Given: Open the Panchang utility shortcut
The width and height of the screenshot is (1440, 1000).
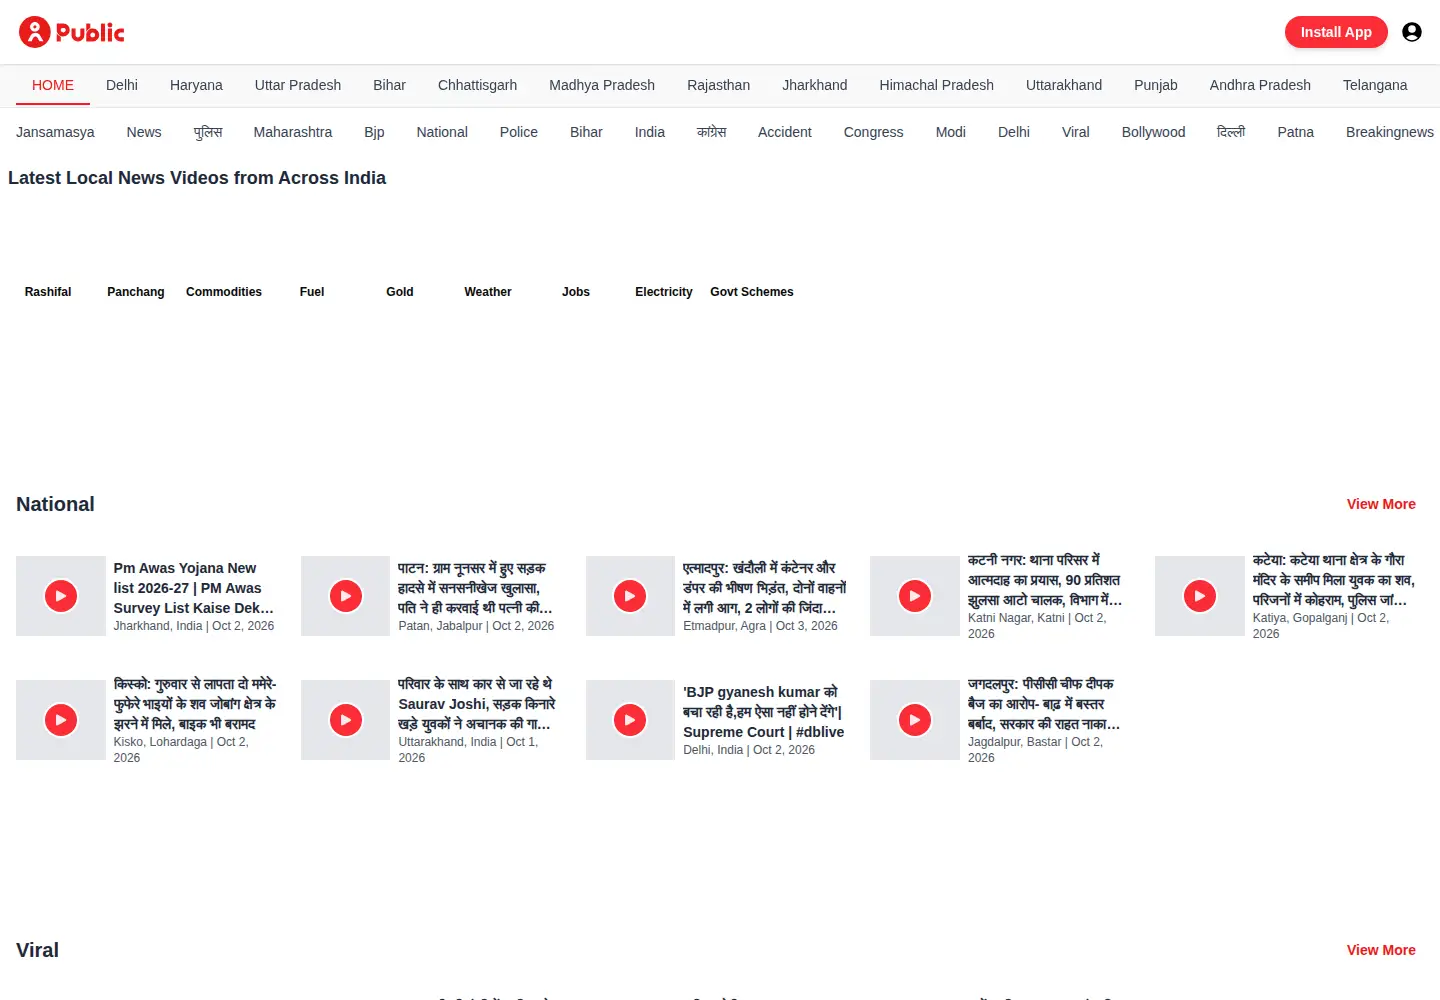Looking at the screenshot, I should tap(136, 292).
